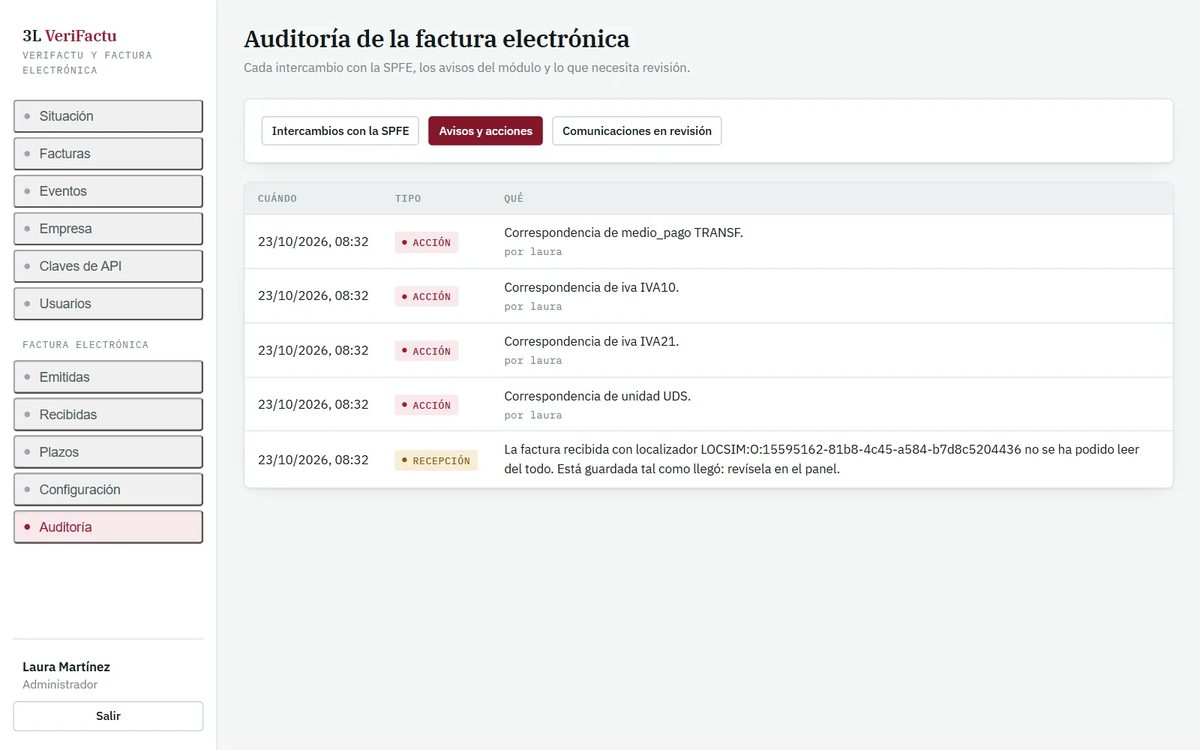Viewport: 1200px width, 750px height.
Task: Click the 3L VeriFactu logo text
Action: pyautogui.click(x=70, y=36)
